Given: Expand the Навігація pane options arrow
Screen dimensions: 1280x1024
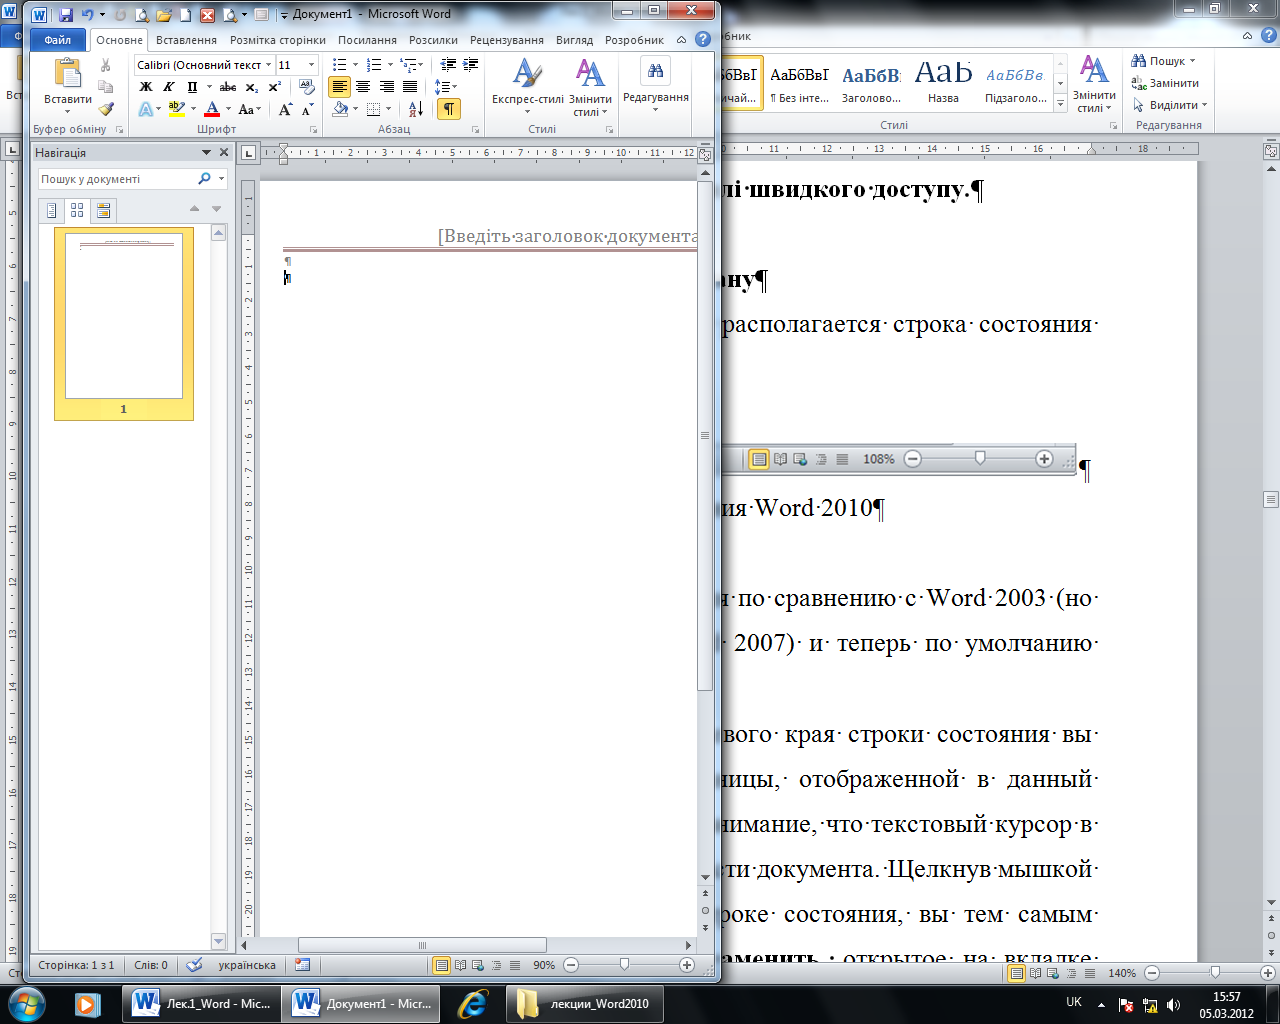Looking at the screenshot, I should coord(206,153).
